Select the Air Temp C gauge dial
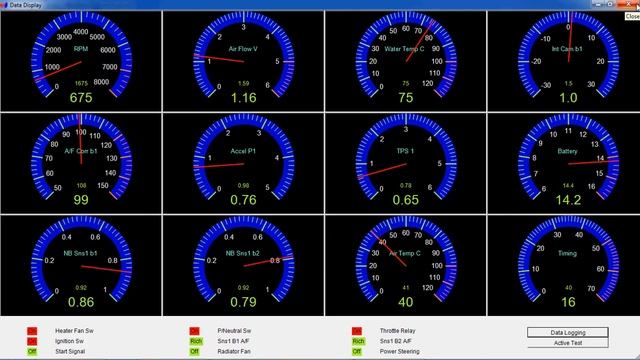The height and width of the screenshot is (360, 640). pos(406,259)
